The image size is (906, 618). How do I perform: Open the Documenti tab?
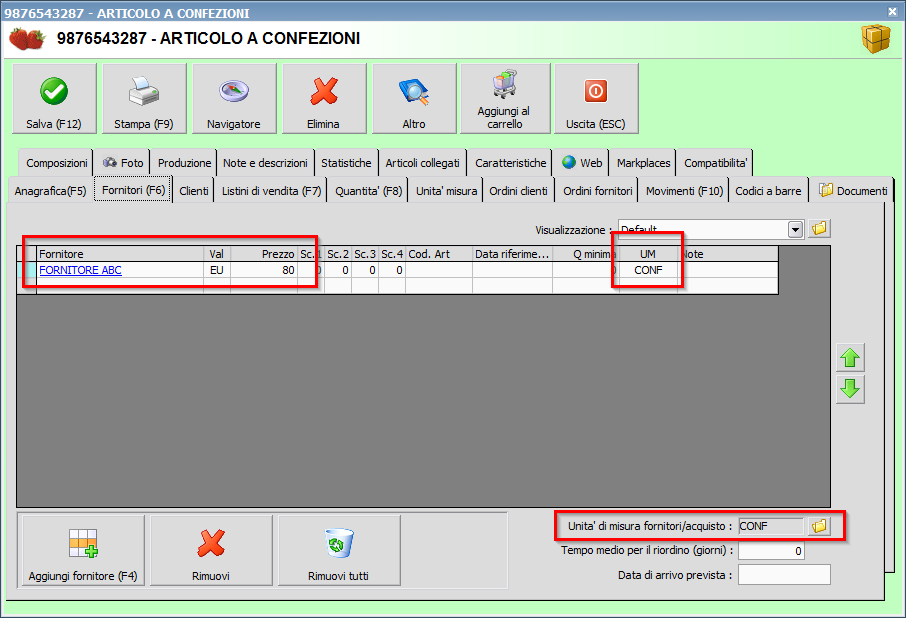point(853,191)
